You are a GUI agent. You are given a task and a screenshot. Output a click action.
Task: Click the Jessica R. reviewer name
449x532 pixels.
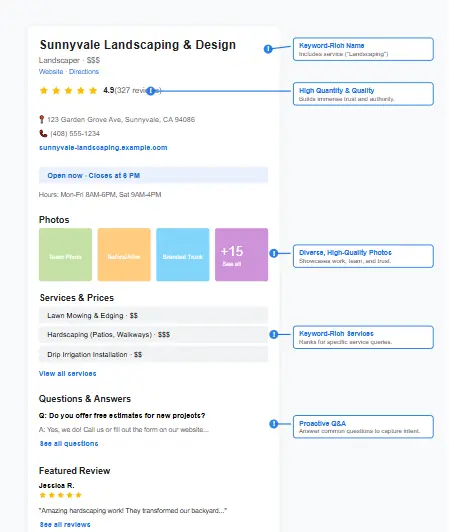coord(57,486)
